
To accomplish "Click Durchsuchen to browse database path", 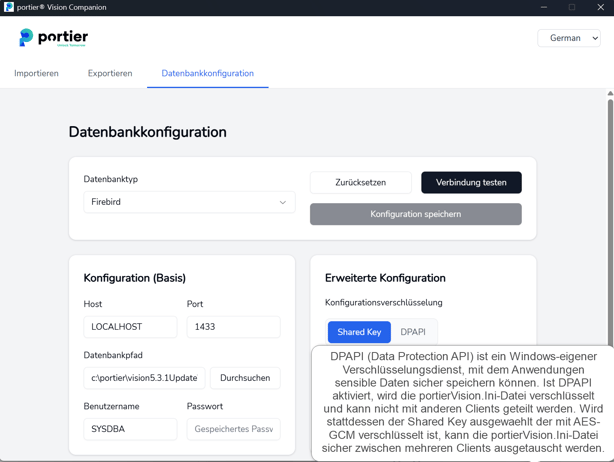I will [245, 378].
